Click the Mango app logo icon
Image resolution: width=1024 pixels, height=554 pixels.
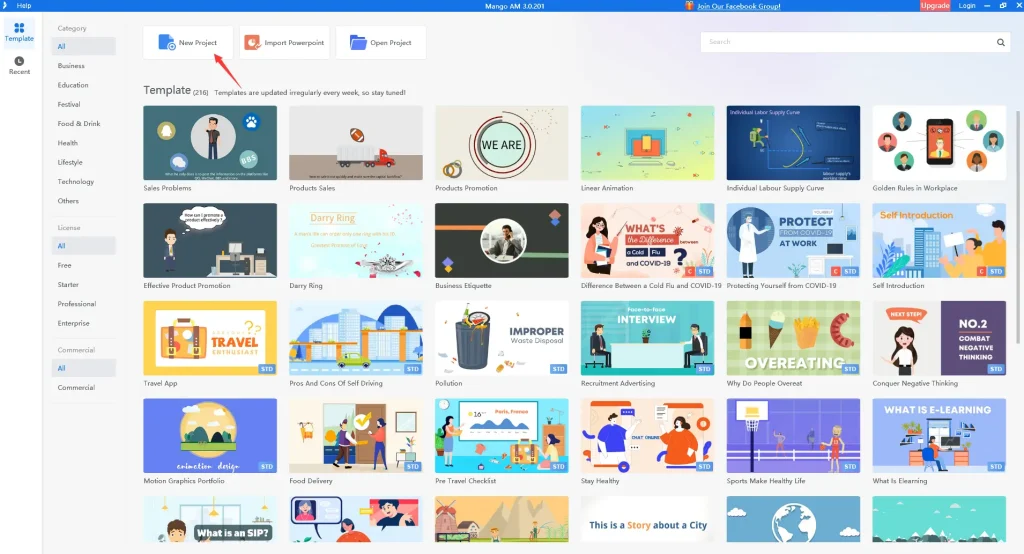pos(5,6)
